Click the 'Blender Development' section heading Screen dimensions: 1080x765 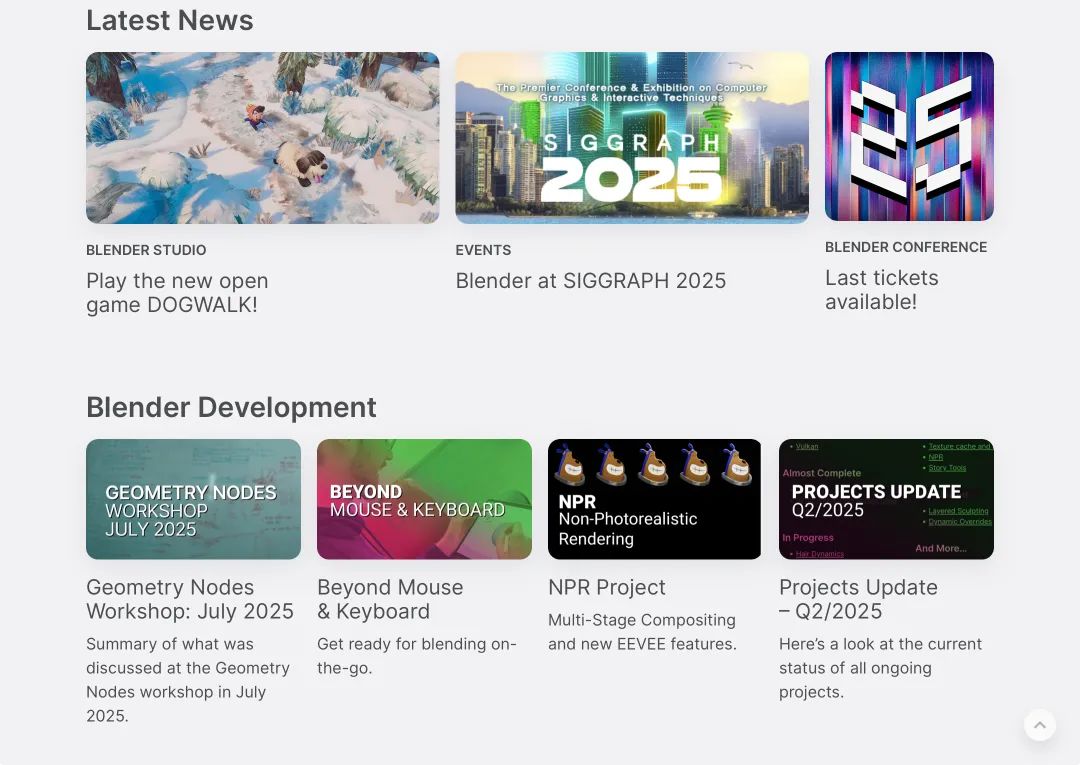click(x=231, y=407)
